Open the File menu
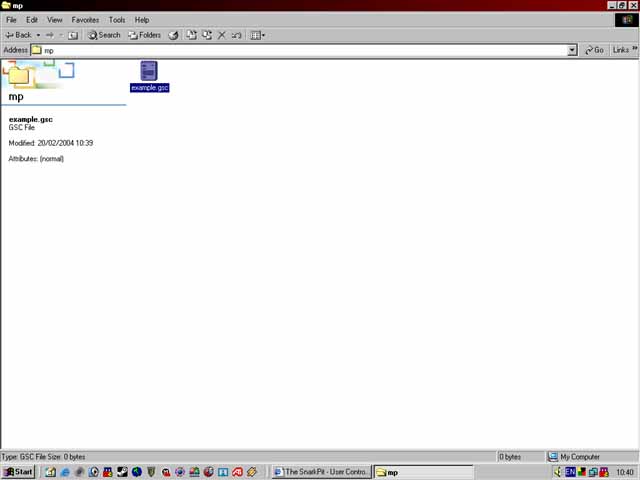Image resolution: width=640 pixels, height=480 pixels. point(12,20)
